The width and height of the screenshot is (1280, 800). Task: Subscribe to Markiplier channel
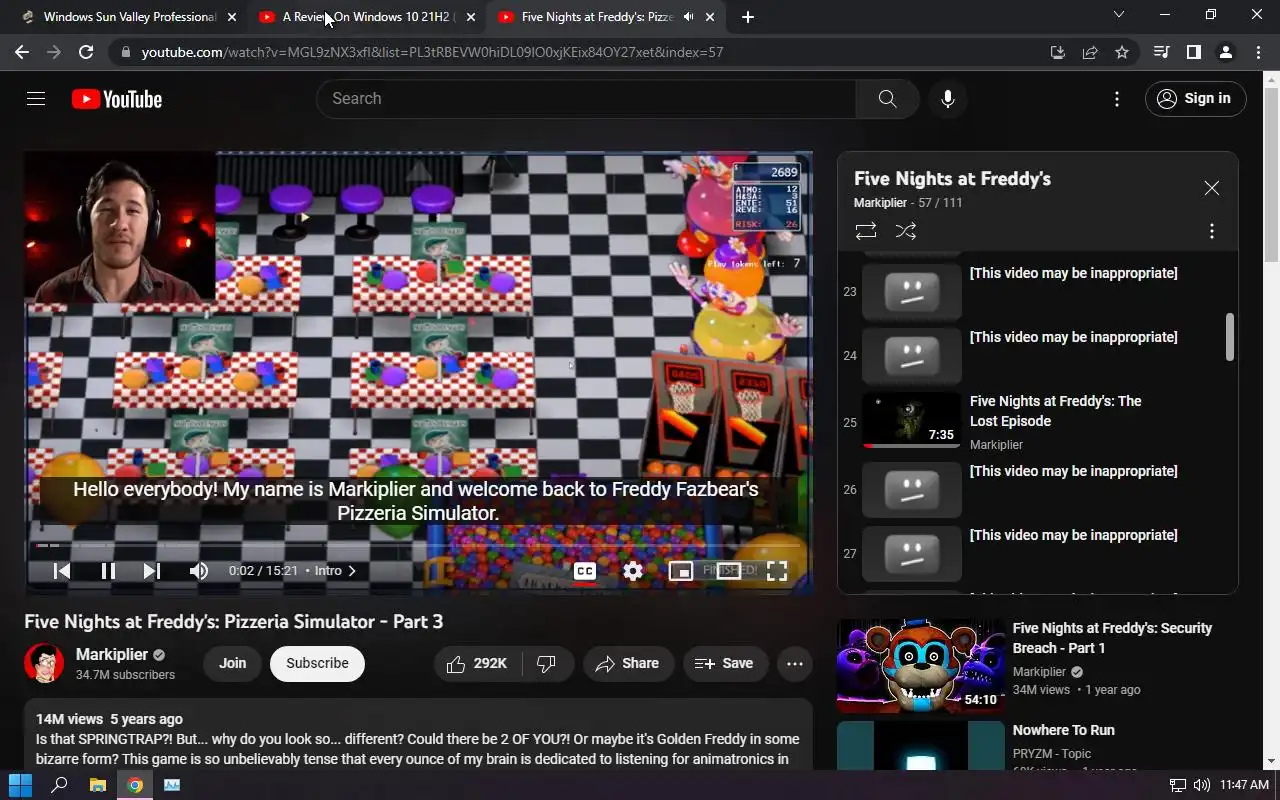click(x=317, y=664)
